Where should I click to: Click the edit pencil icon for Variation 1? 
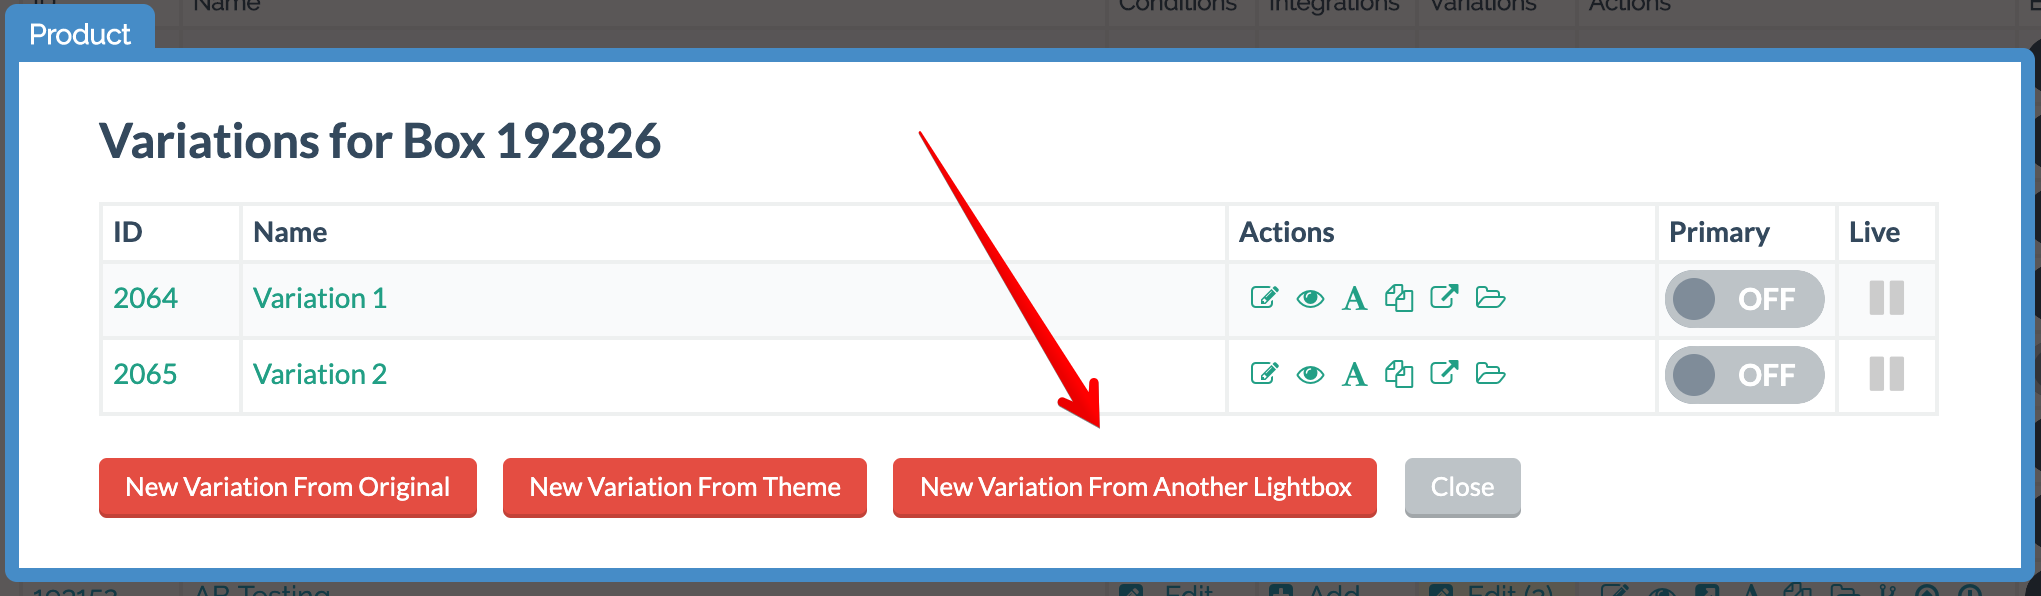(x=1264, y=298)
